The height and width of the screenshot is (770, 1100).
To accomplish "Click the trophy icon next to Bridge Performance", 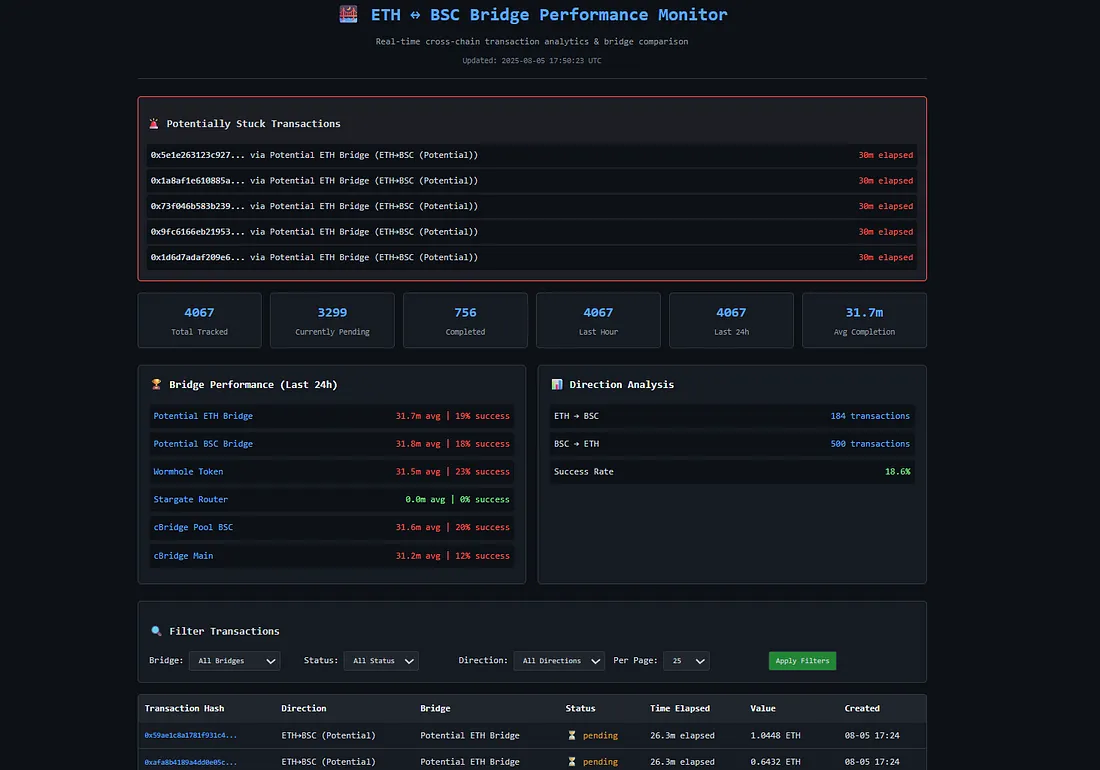I will [x=156, y=385].
